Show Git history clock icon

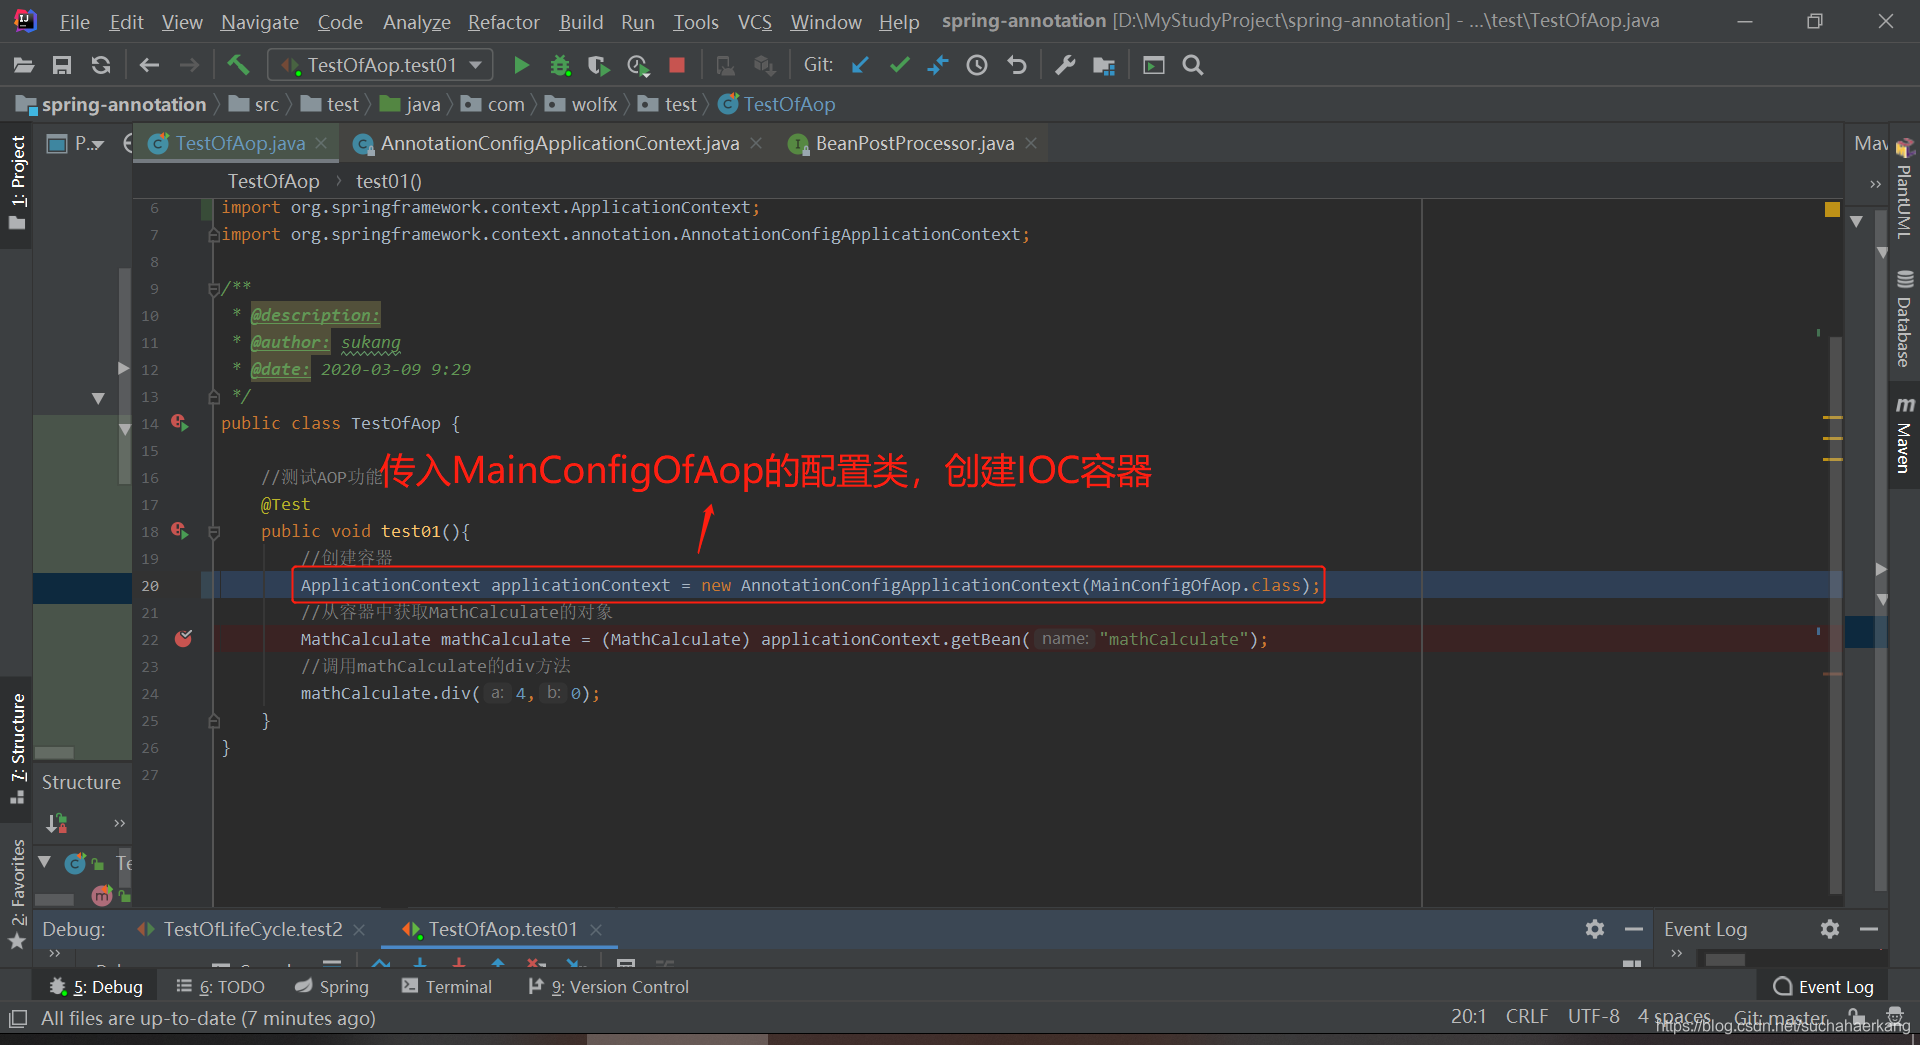[977, 65]
